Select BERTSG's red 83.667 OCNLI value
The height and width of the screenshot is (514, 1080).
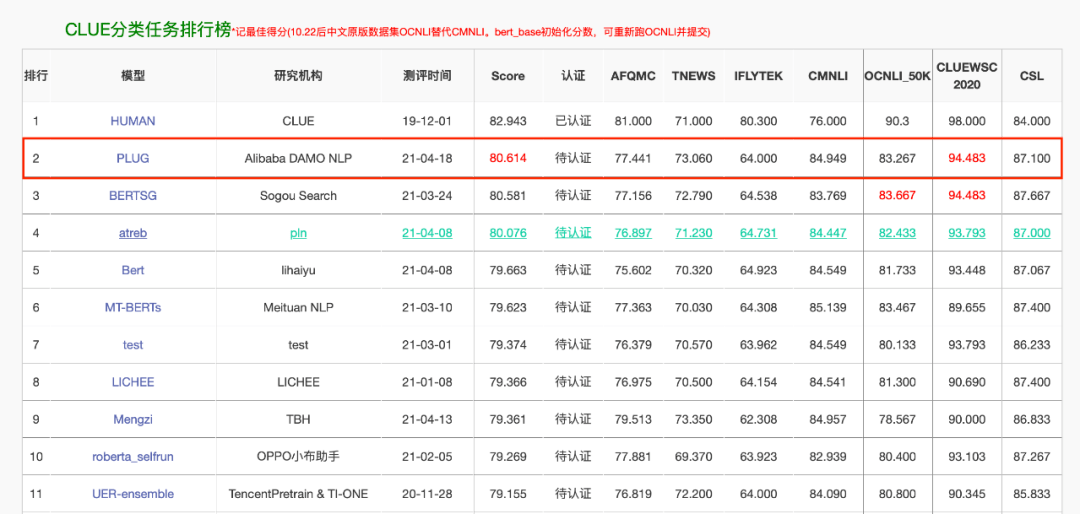[x=897, y=195]
